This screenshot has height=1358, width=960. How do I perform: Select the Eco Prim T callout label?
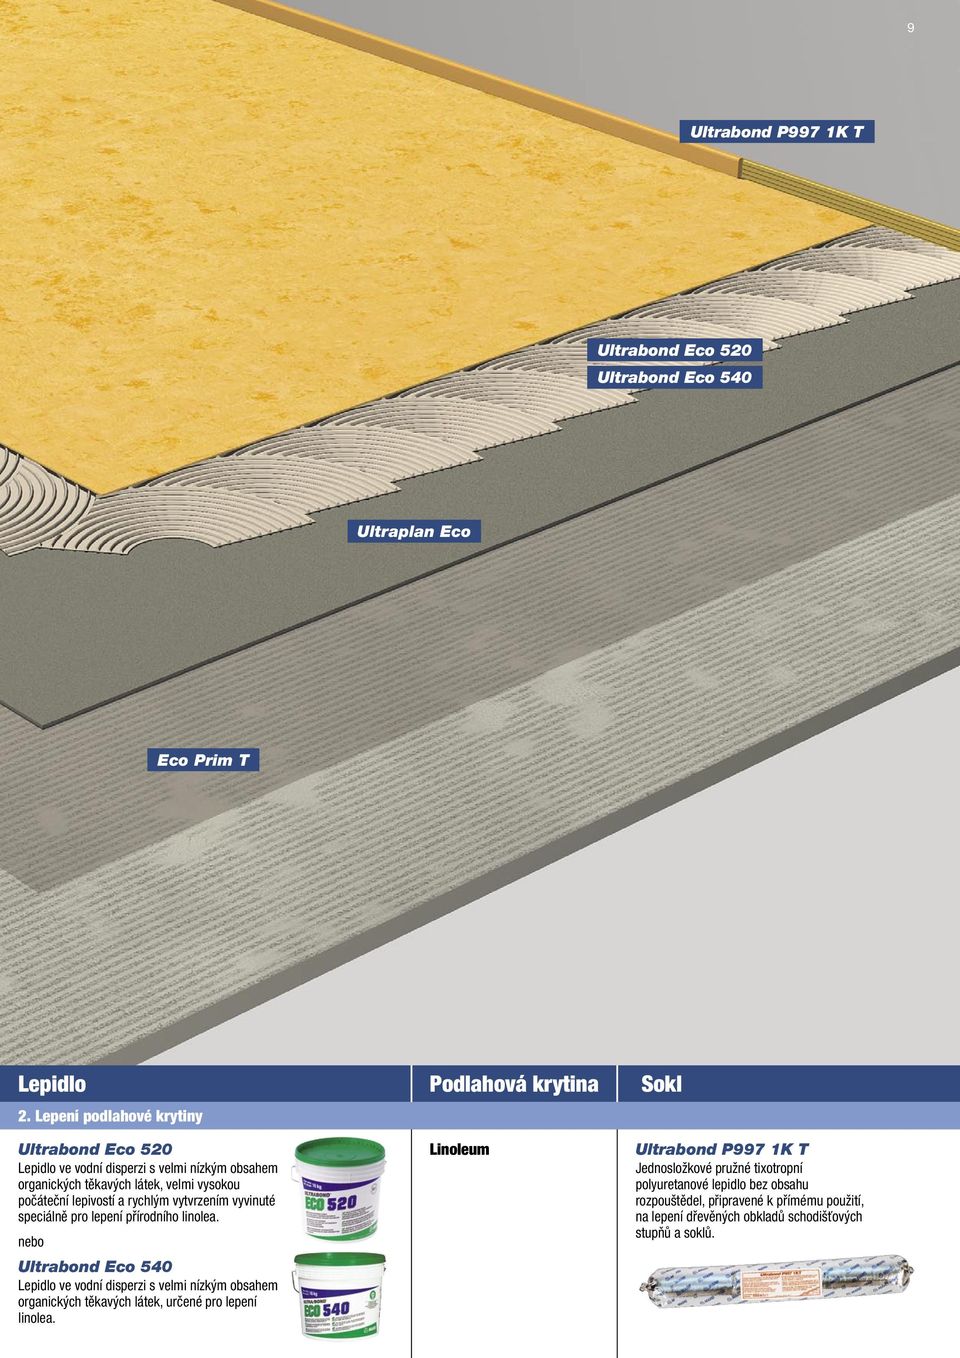203,760
